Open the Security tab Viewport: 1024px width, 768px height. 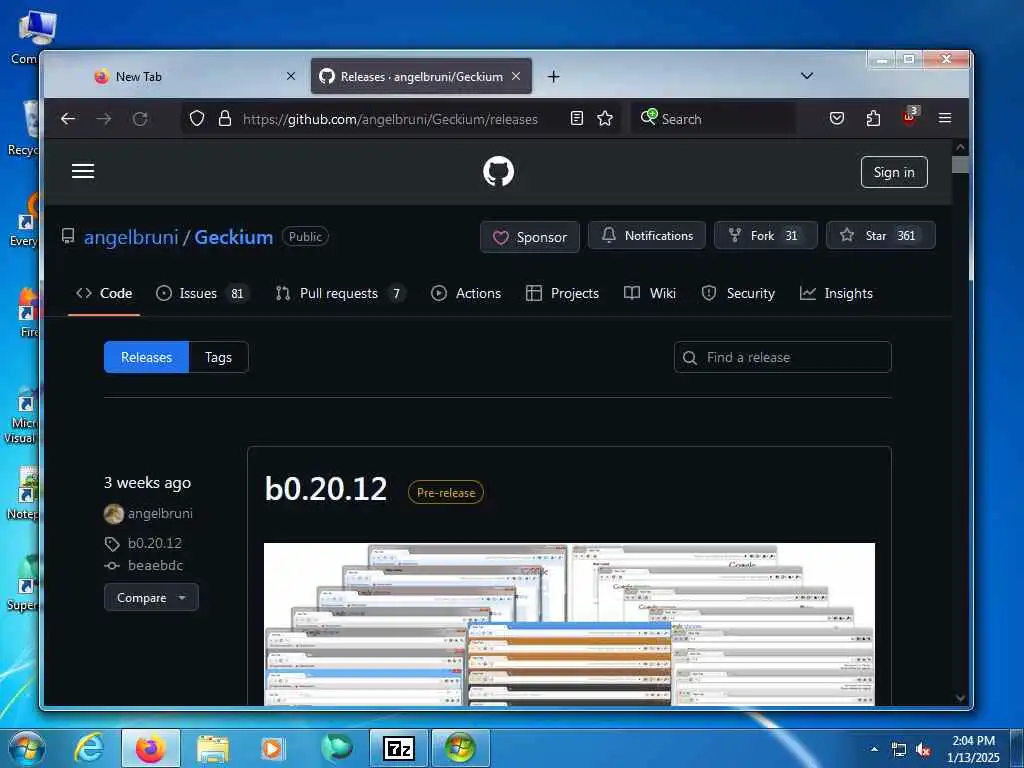(738, 293)
